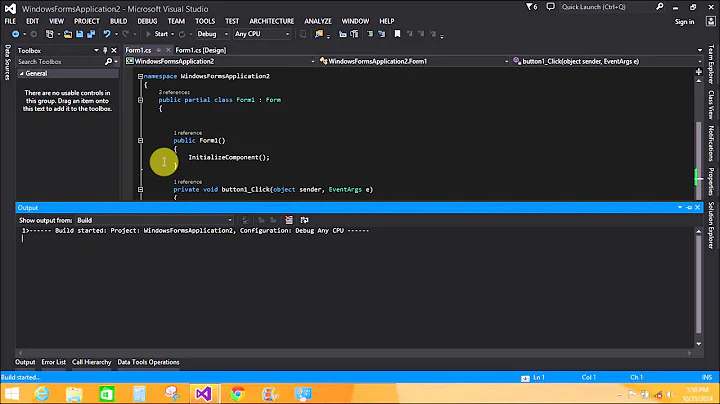
Task: Open Internet Explorer from the taskbar
Action: (42, 394)
